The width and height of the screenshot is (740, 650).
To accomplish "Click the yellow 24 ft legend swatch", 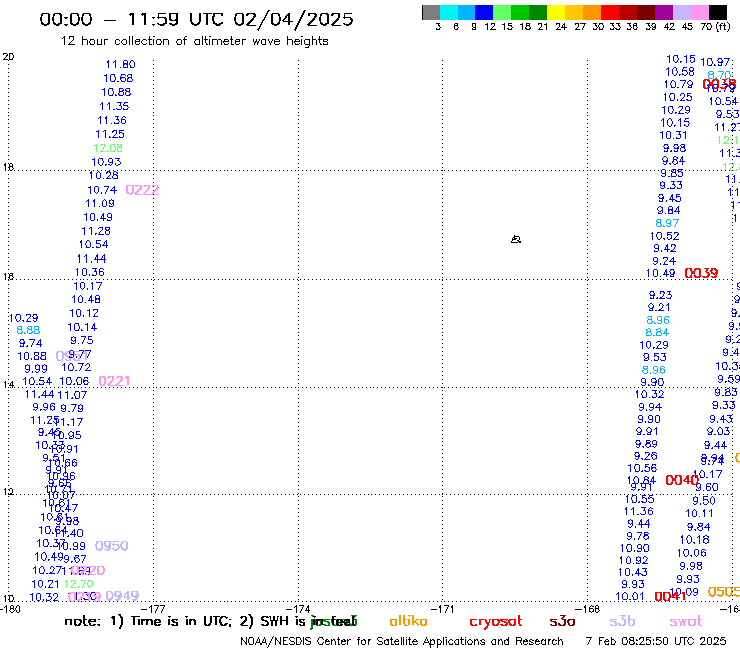I will tap(556, 12).
